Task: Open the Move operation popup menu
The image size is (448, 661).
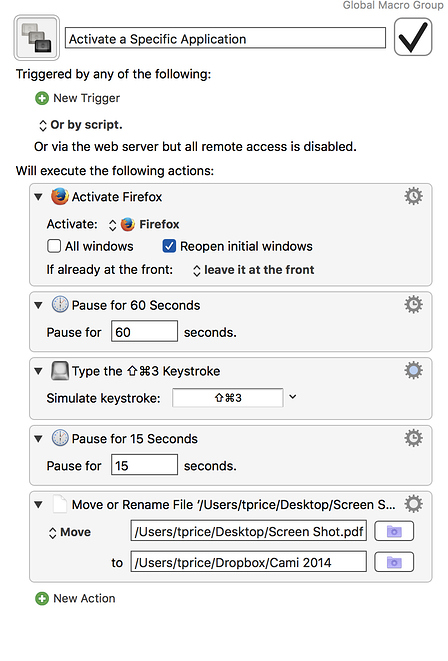Action: 70,532
